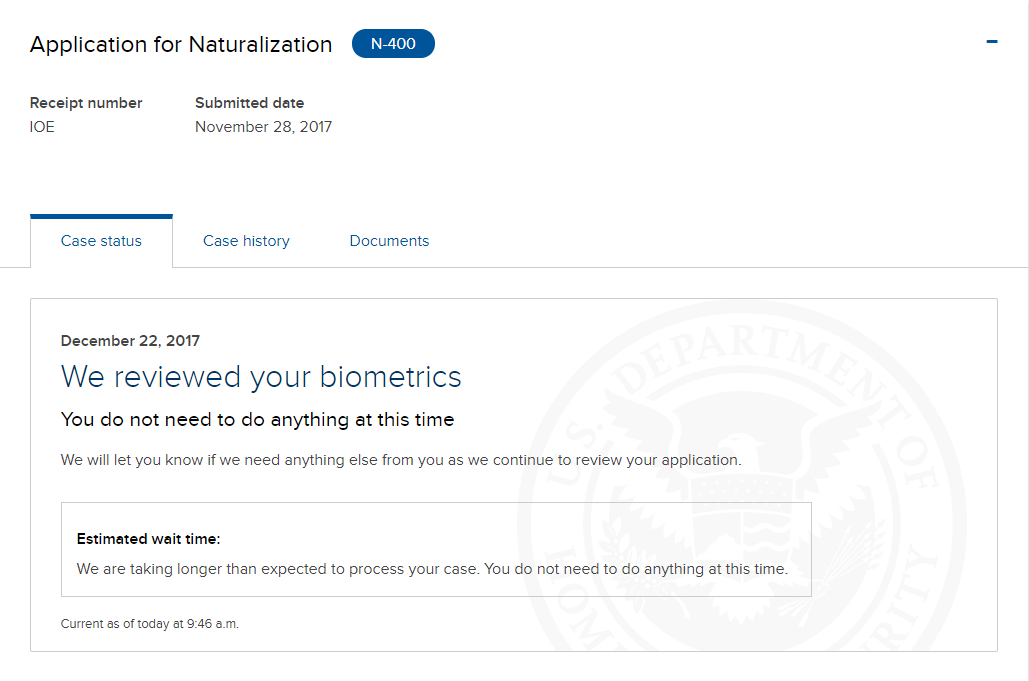The image size is (1029, 681).
Task: Click the N-400 form badge
Action: point(393,43)
